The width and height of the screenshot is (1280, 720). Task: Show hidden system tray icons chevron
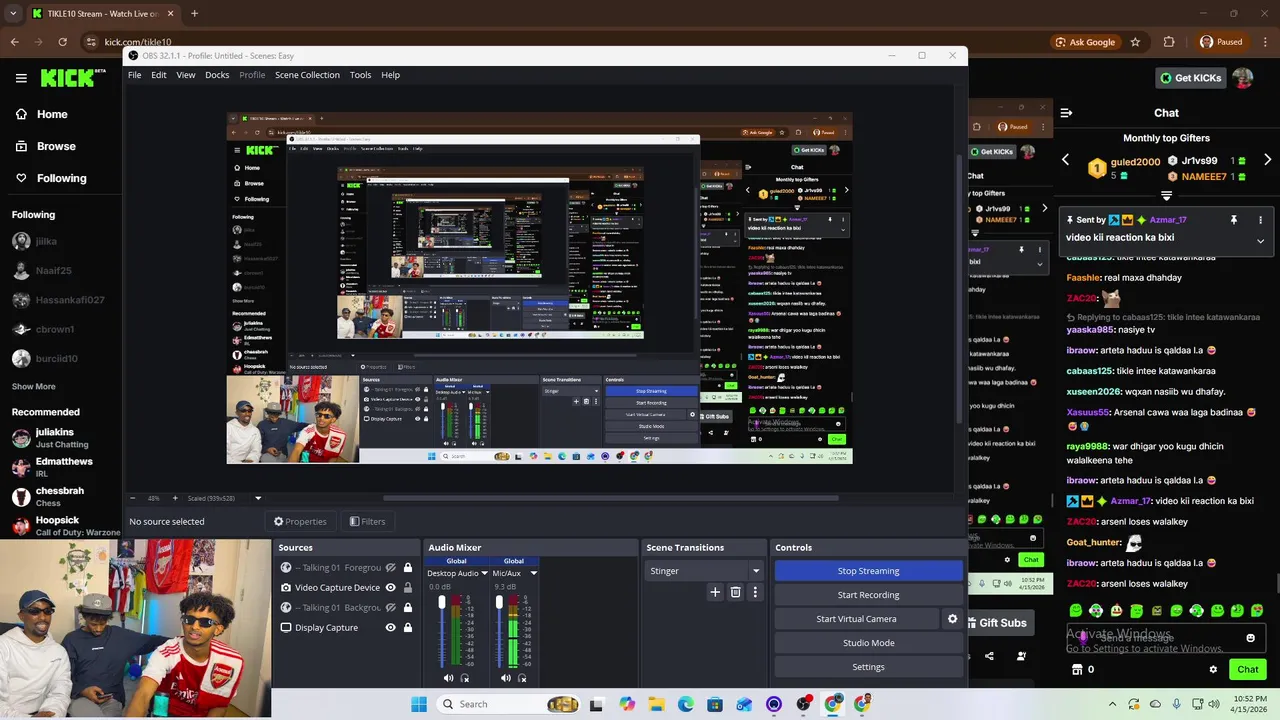point(1112,704)
